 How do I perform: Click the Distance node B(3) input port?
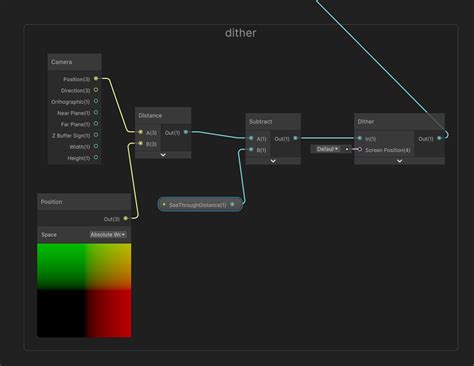click(141, 143)
